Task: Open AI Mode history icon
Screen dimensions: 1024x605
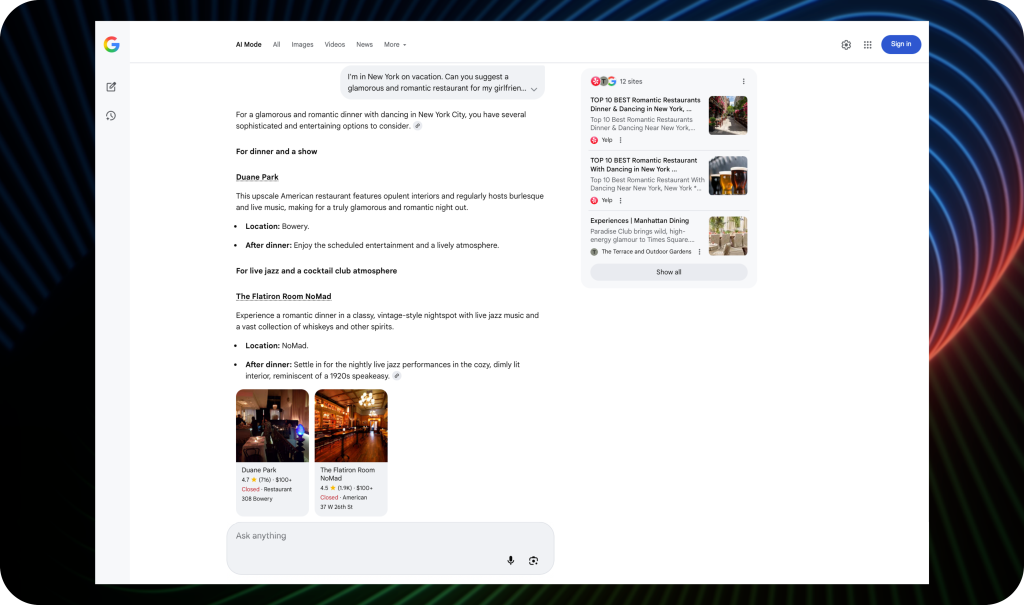Action: click(x=111, y=116)
